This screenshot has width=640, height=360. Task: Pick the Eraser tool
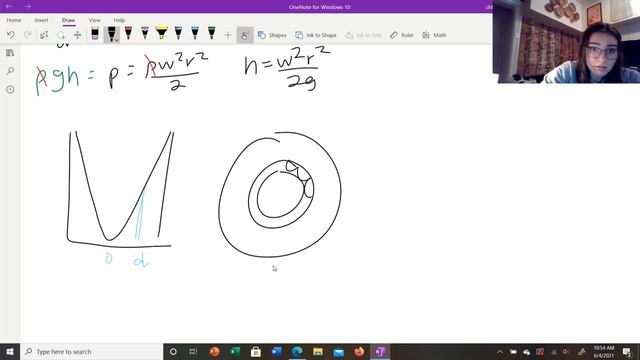(x=95, y=33)
